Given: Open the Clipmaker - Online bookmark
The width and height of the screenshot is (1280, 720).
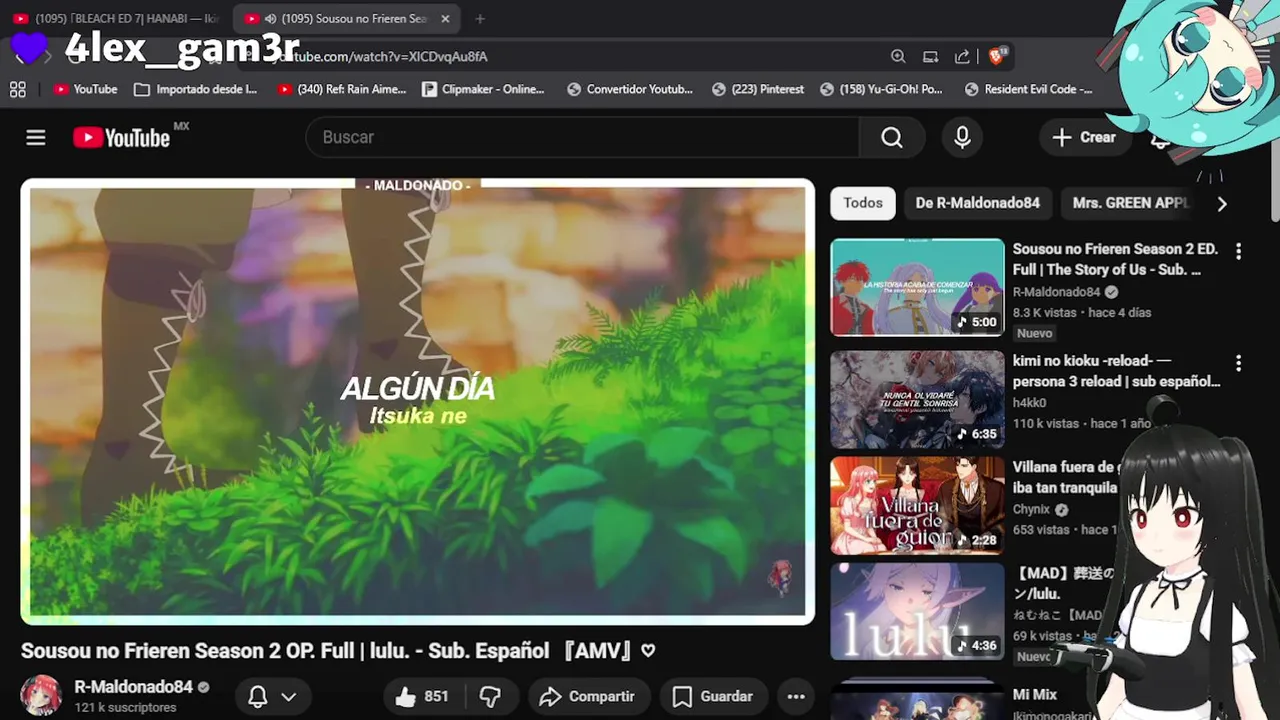Looking at the screenshot, I should [483, 89].
